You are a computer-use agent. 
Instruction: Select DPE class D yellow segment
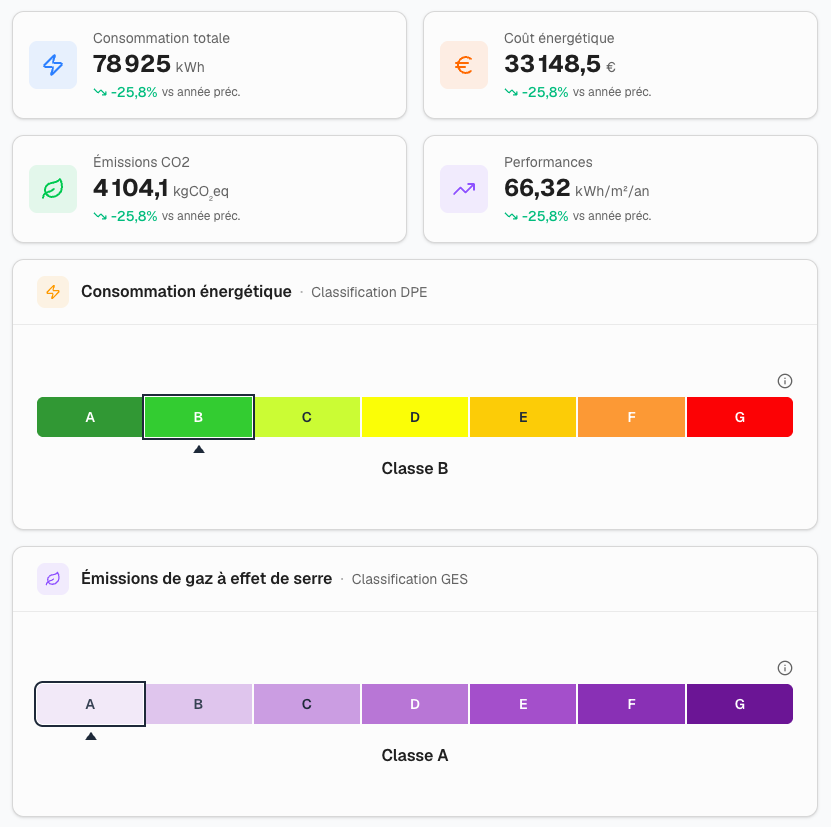coord(415,417)
